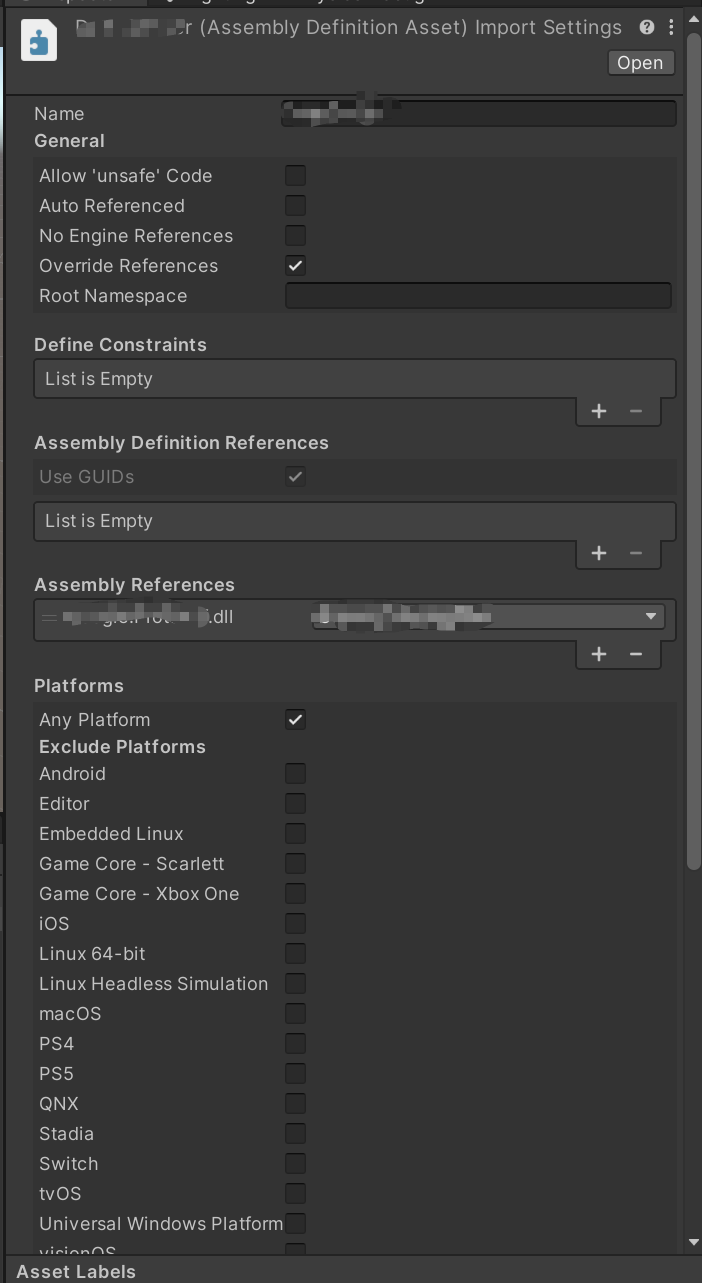Remove a Define Constraint with minus icon

(x=635, y=411)
